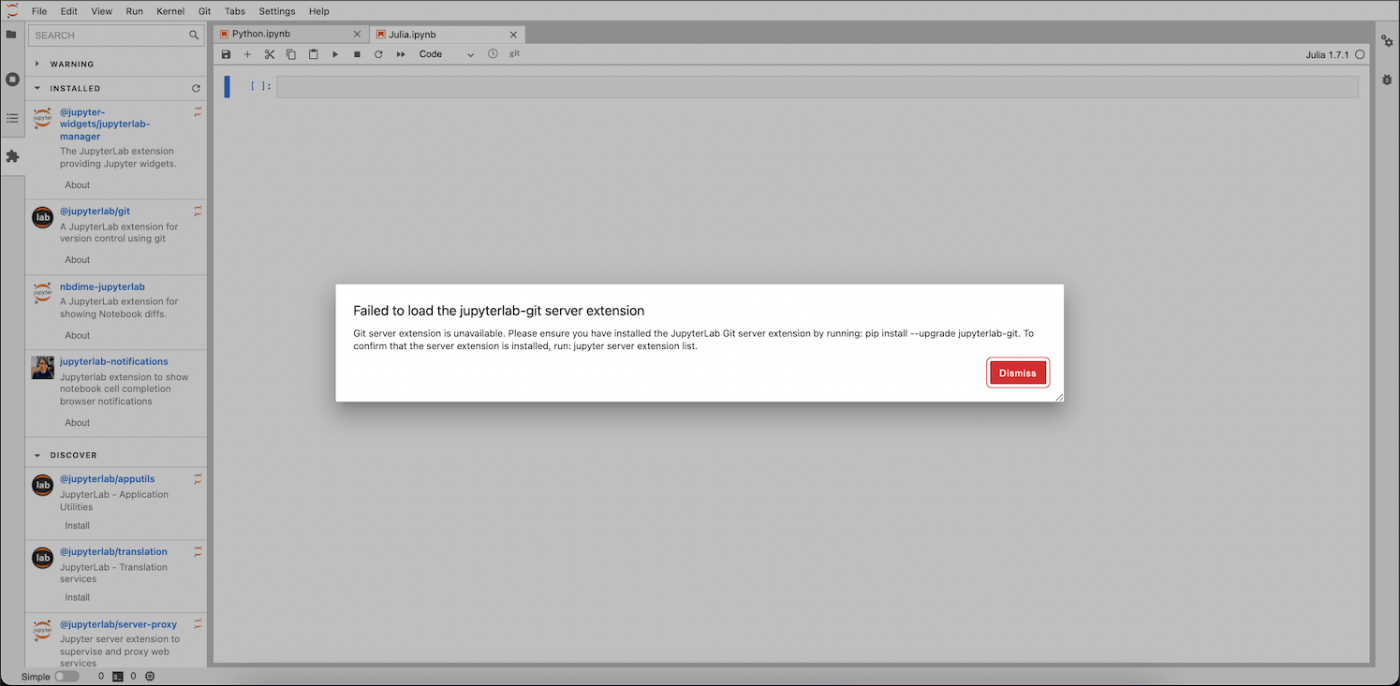1400x686 pixels.
Task: Click the clock icon in notebook toolbar
Action: [x=493, y=54]
